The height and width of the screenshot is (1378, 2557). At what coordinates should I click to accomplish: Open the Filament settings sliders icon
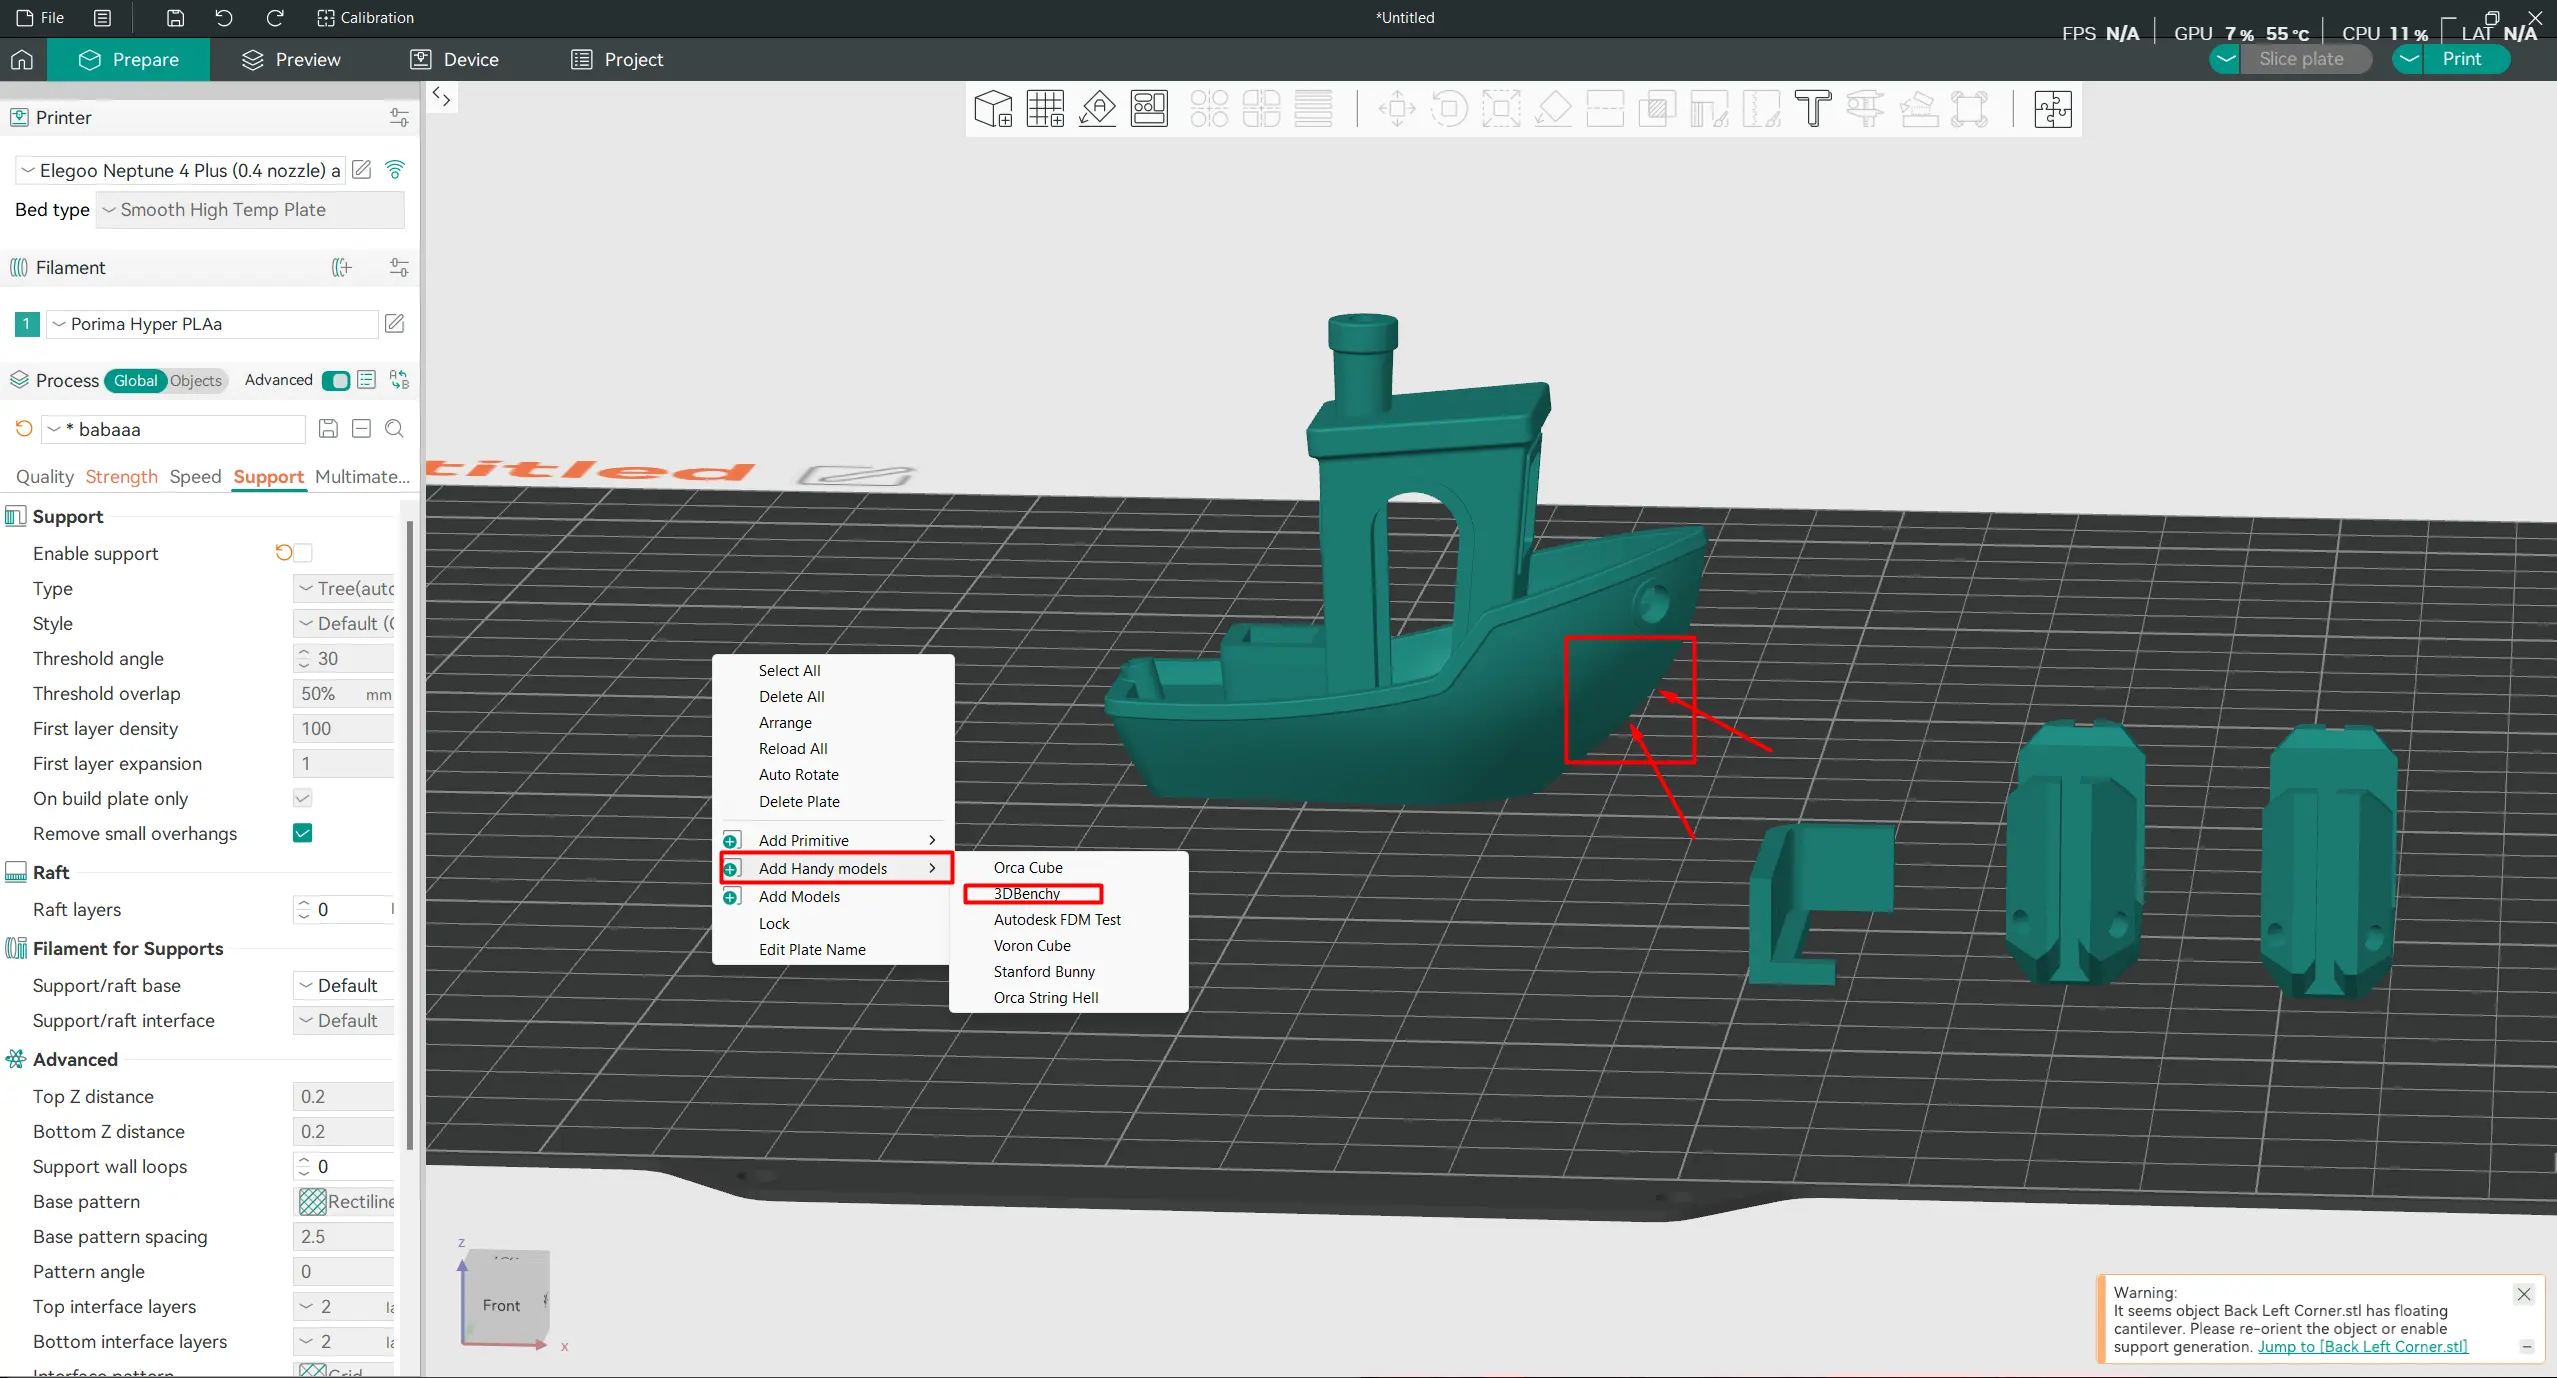pos(399,267)
